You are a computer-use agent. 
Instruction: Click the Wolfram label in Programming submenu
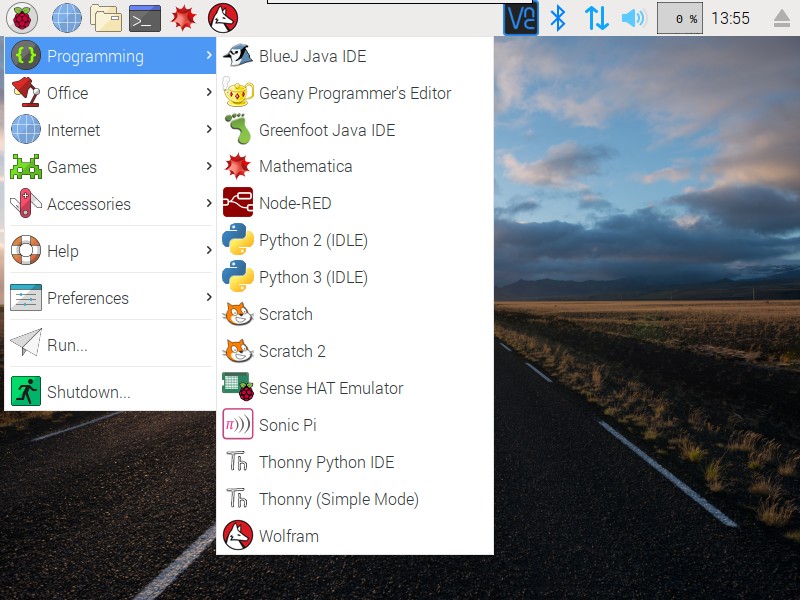tap(289, 536)
